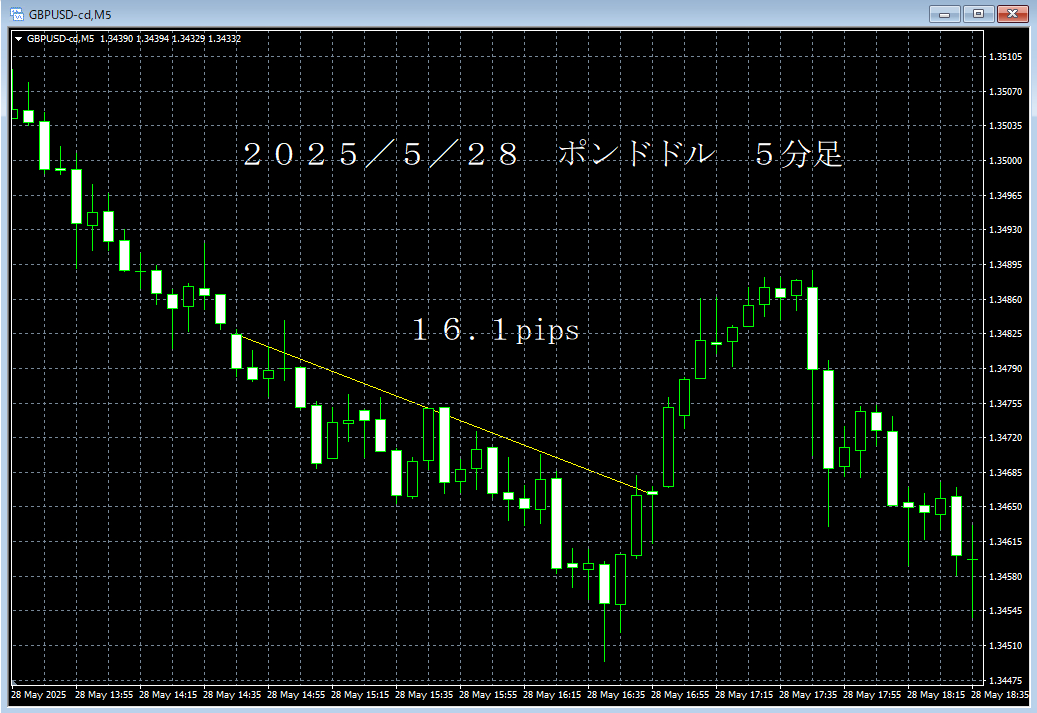The image size is (1037, 713).
Task: Click the 28 May 15:55 time label
Action: 488,694
